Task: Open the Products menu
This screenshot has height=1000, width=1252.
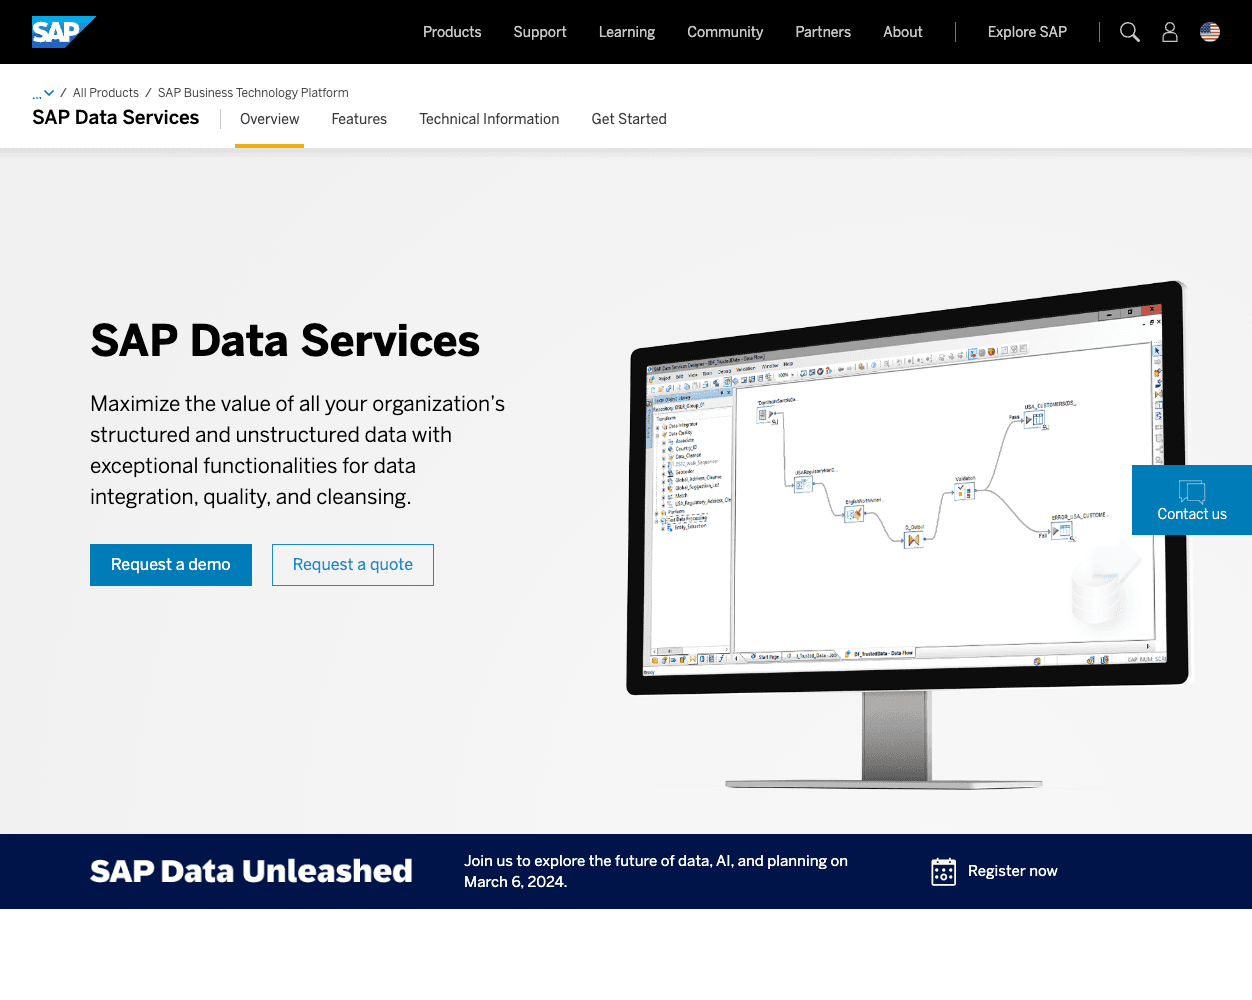Action: coord(452,32)
